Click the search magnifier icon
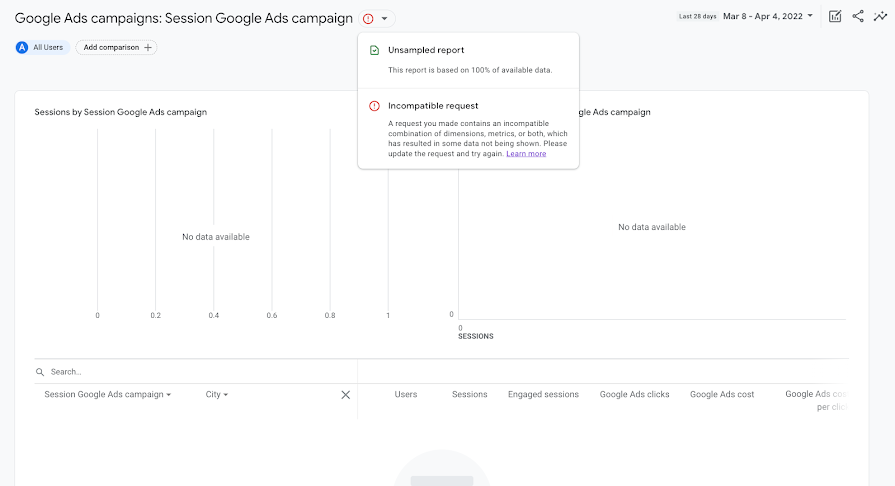This screenshot has width=895, height=486. coord(40,372)
